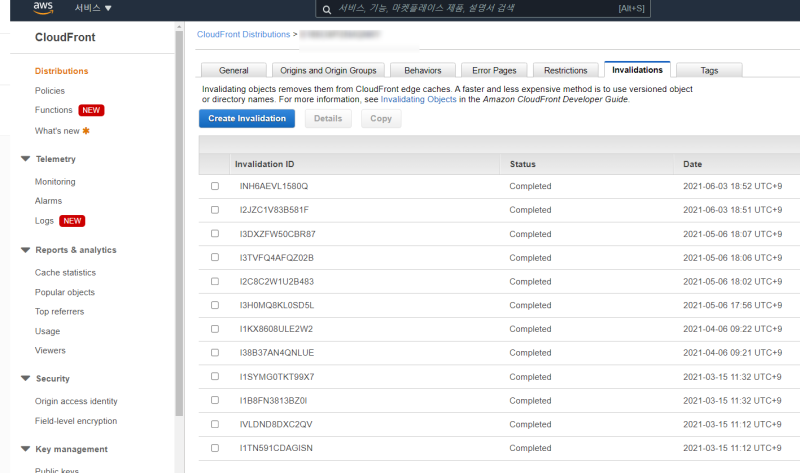This screenshot has height=473, width=800.
Task: Click the NEW badge beside Functions
Action: point(91,110)
